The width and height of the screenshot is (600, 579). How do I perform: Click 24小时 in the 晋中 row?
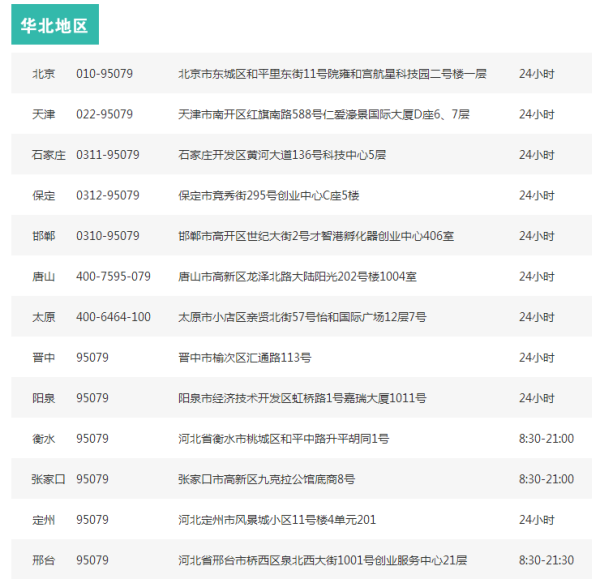536,357
